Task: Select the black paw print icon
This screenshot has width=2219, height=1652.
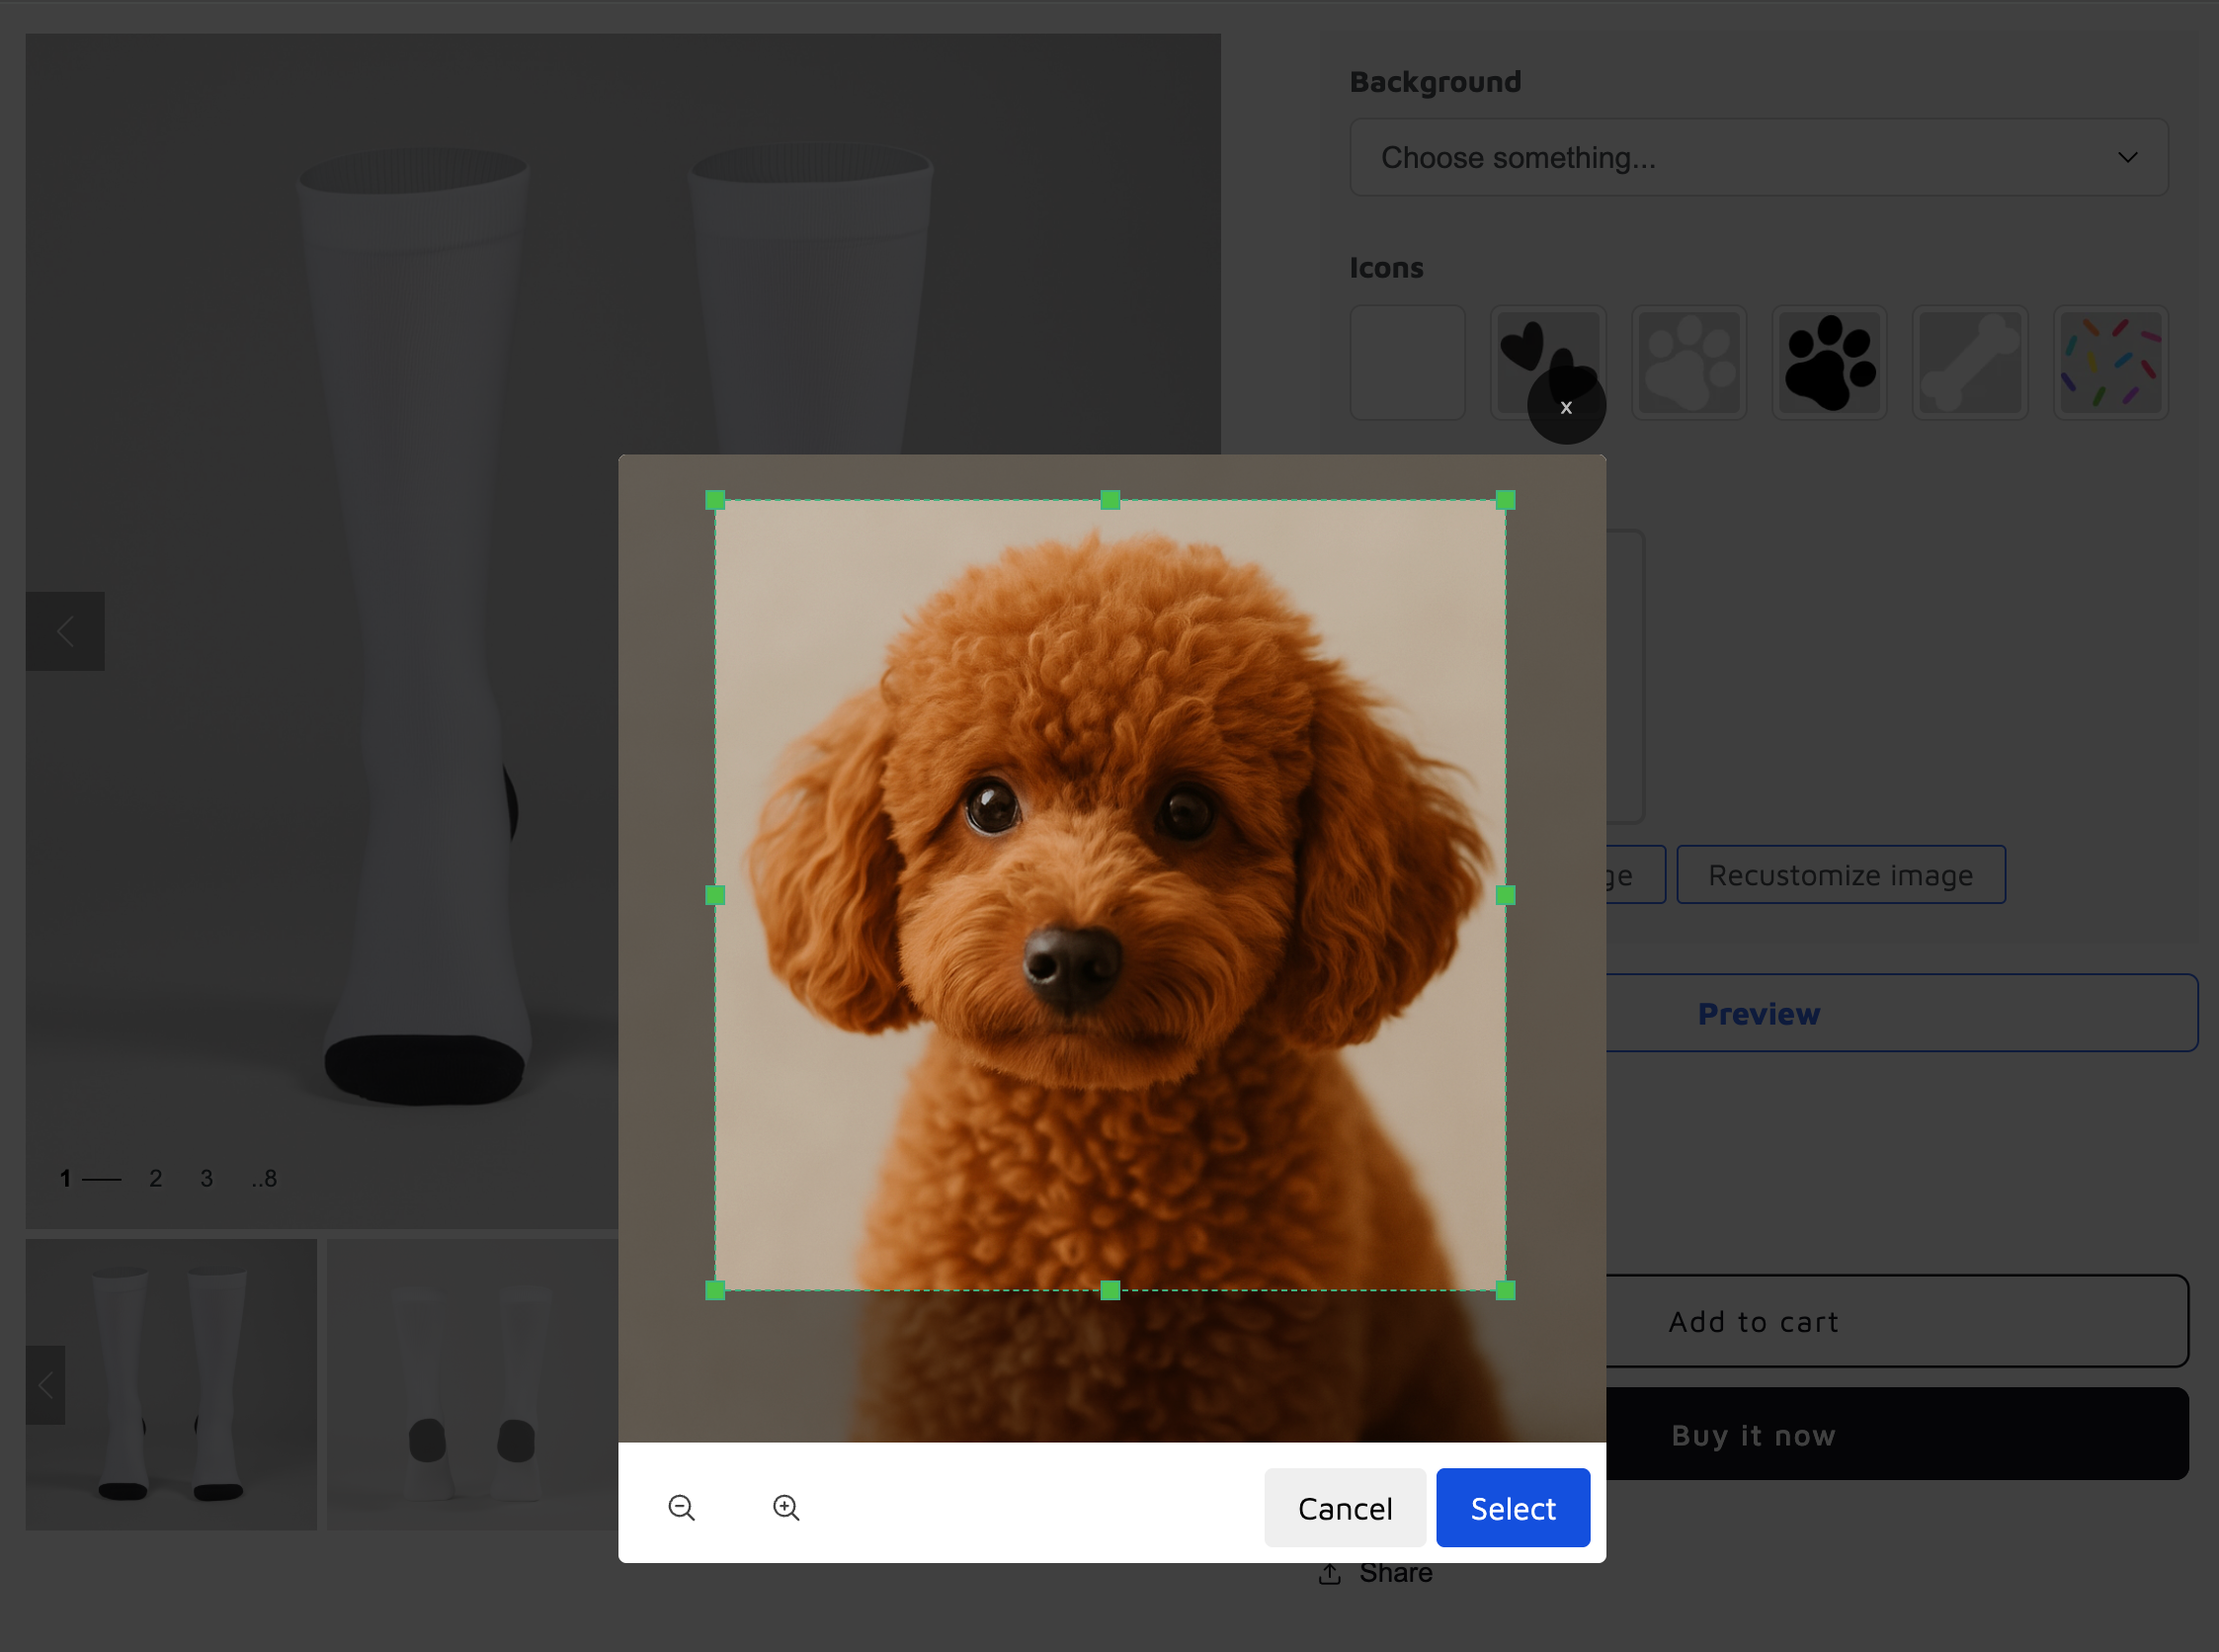Action: click(x=1829, y=362)
